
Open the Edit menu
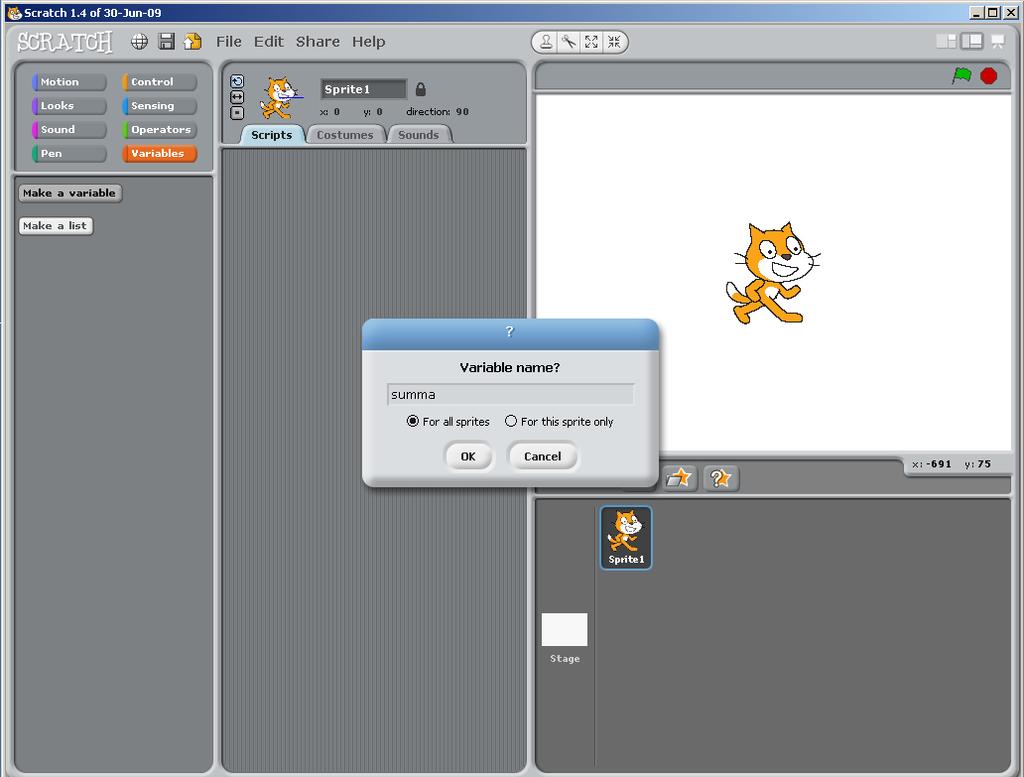268,42
